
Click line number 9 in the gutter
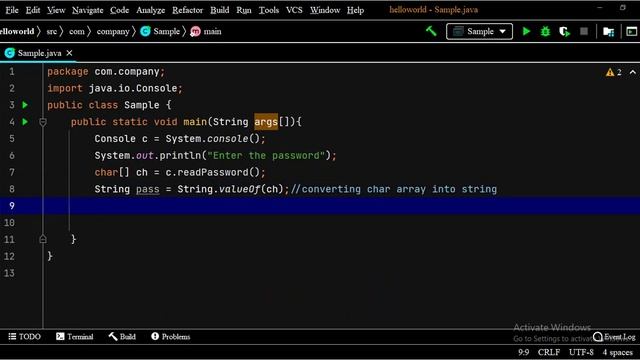(x=11, y=206)
